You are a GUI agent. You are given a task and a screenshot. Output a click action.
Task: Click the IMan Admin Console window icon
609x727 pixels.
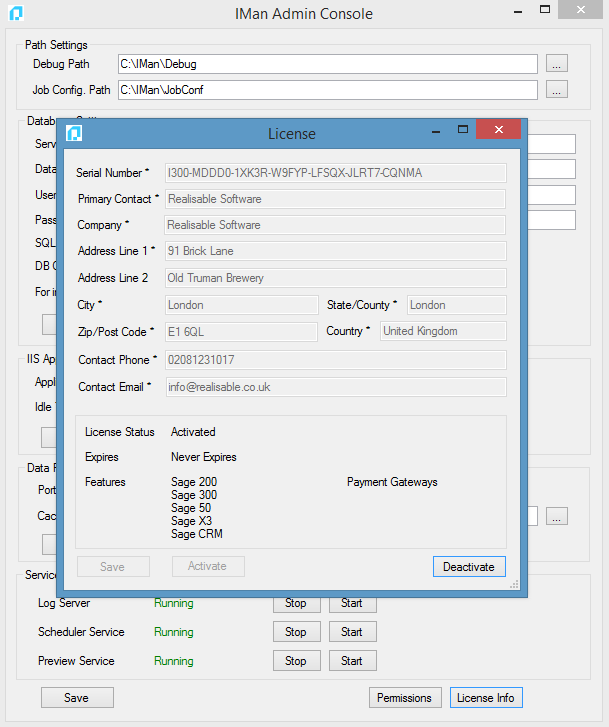(x=16, y=13)
